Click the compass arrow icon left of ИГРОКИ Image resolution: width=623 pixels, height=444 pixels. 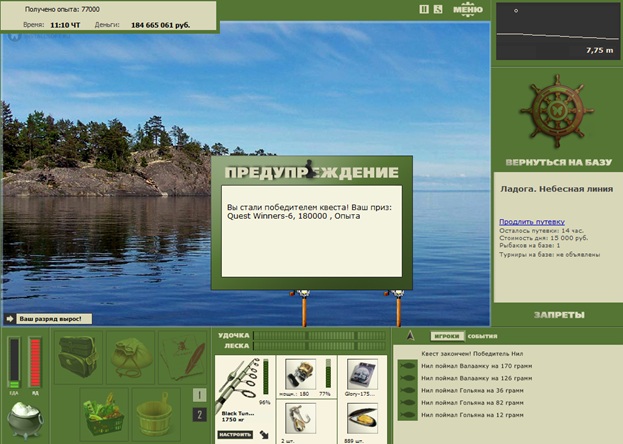click(411, 336)
